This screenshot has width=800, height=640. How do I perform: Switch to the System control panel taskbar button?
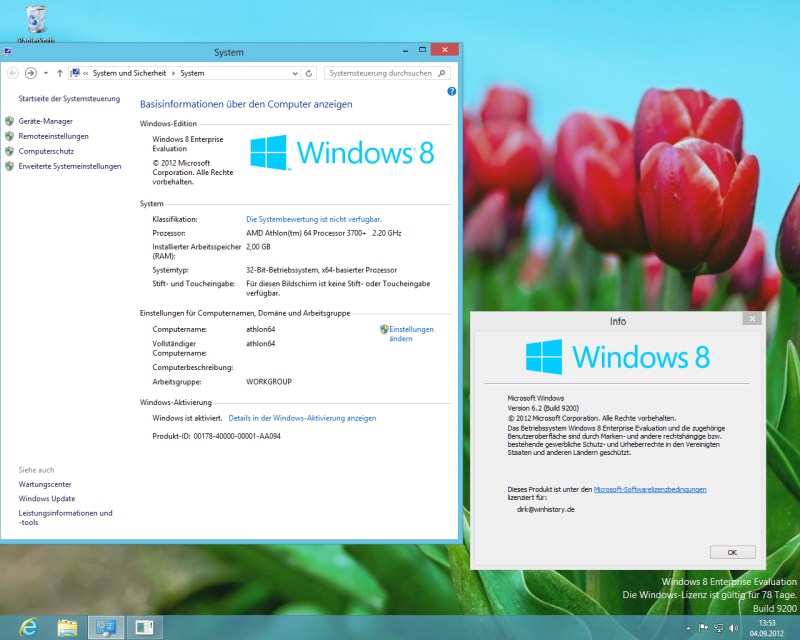click(106, 627)
